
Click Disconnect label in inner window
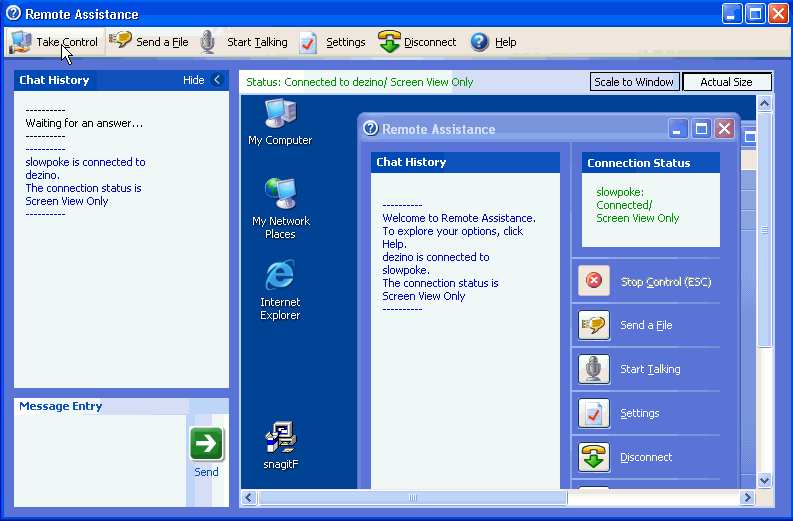coord(646,457)
